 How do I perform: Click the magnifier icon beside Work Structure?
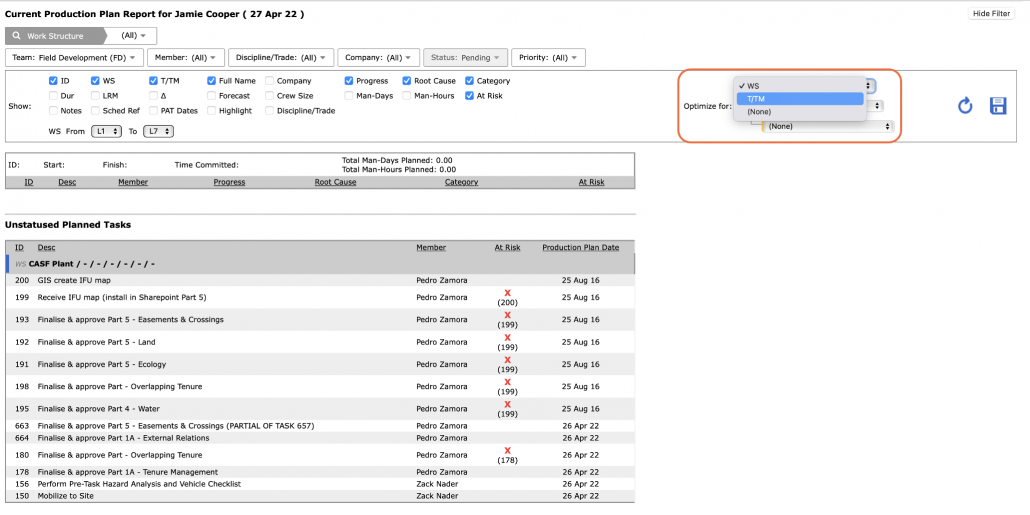coord(14,36)
